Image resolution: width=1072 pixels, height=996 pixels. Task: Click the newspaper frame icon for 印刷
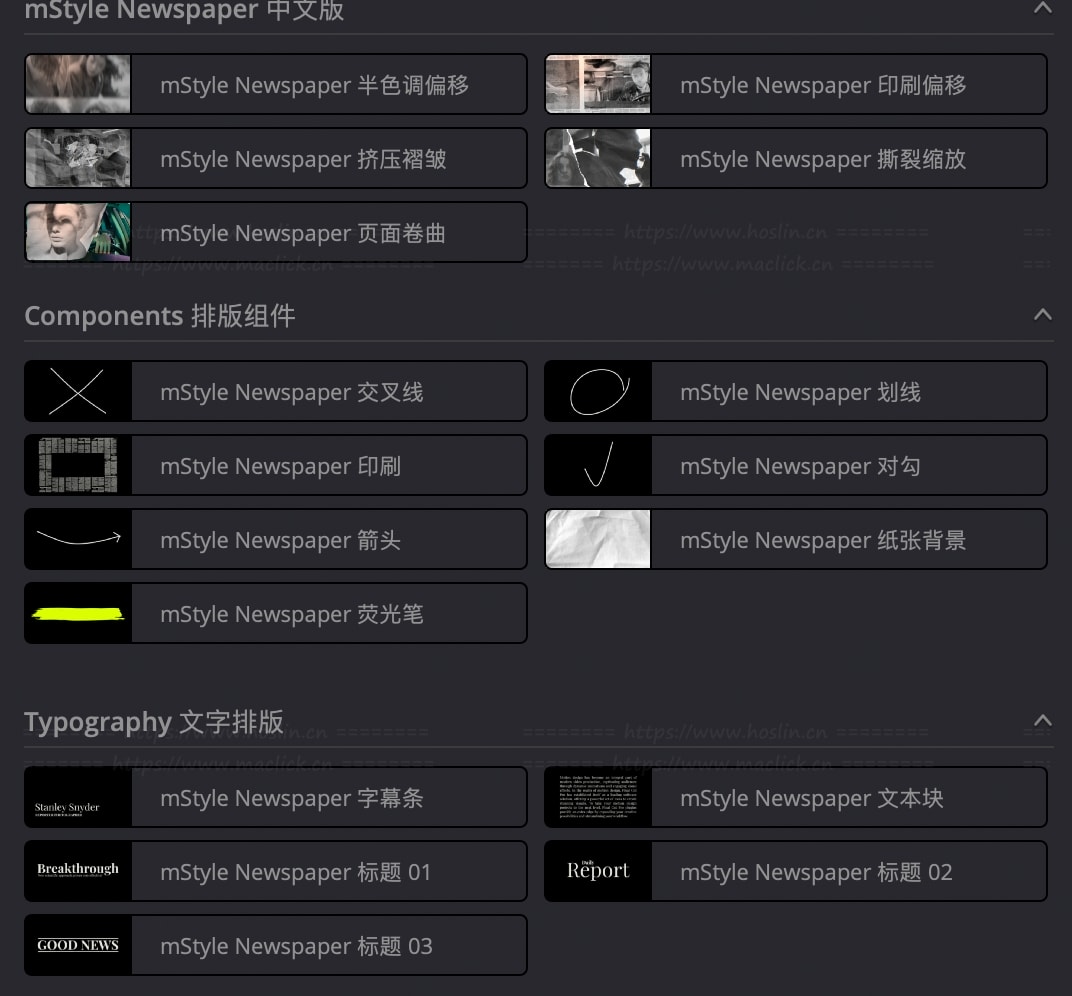[78, 466]
